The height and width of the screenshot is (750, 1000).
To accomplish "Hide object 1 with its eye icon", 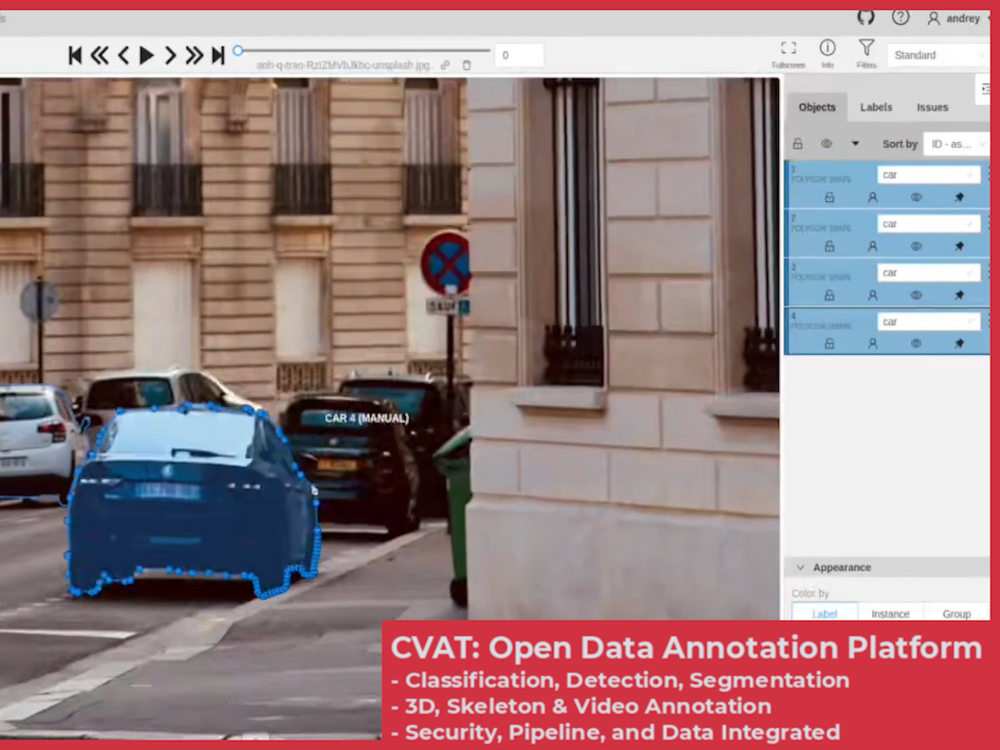I will tap(916, 198).
